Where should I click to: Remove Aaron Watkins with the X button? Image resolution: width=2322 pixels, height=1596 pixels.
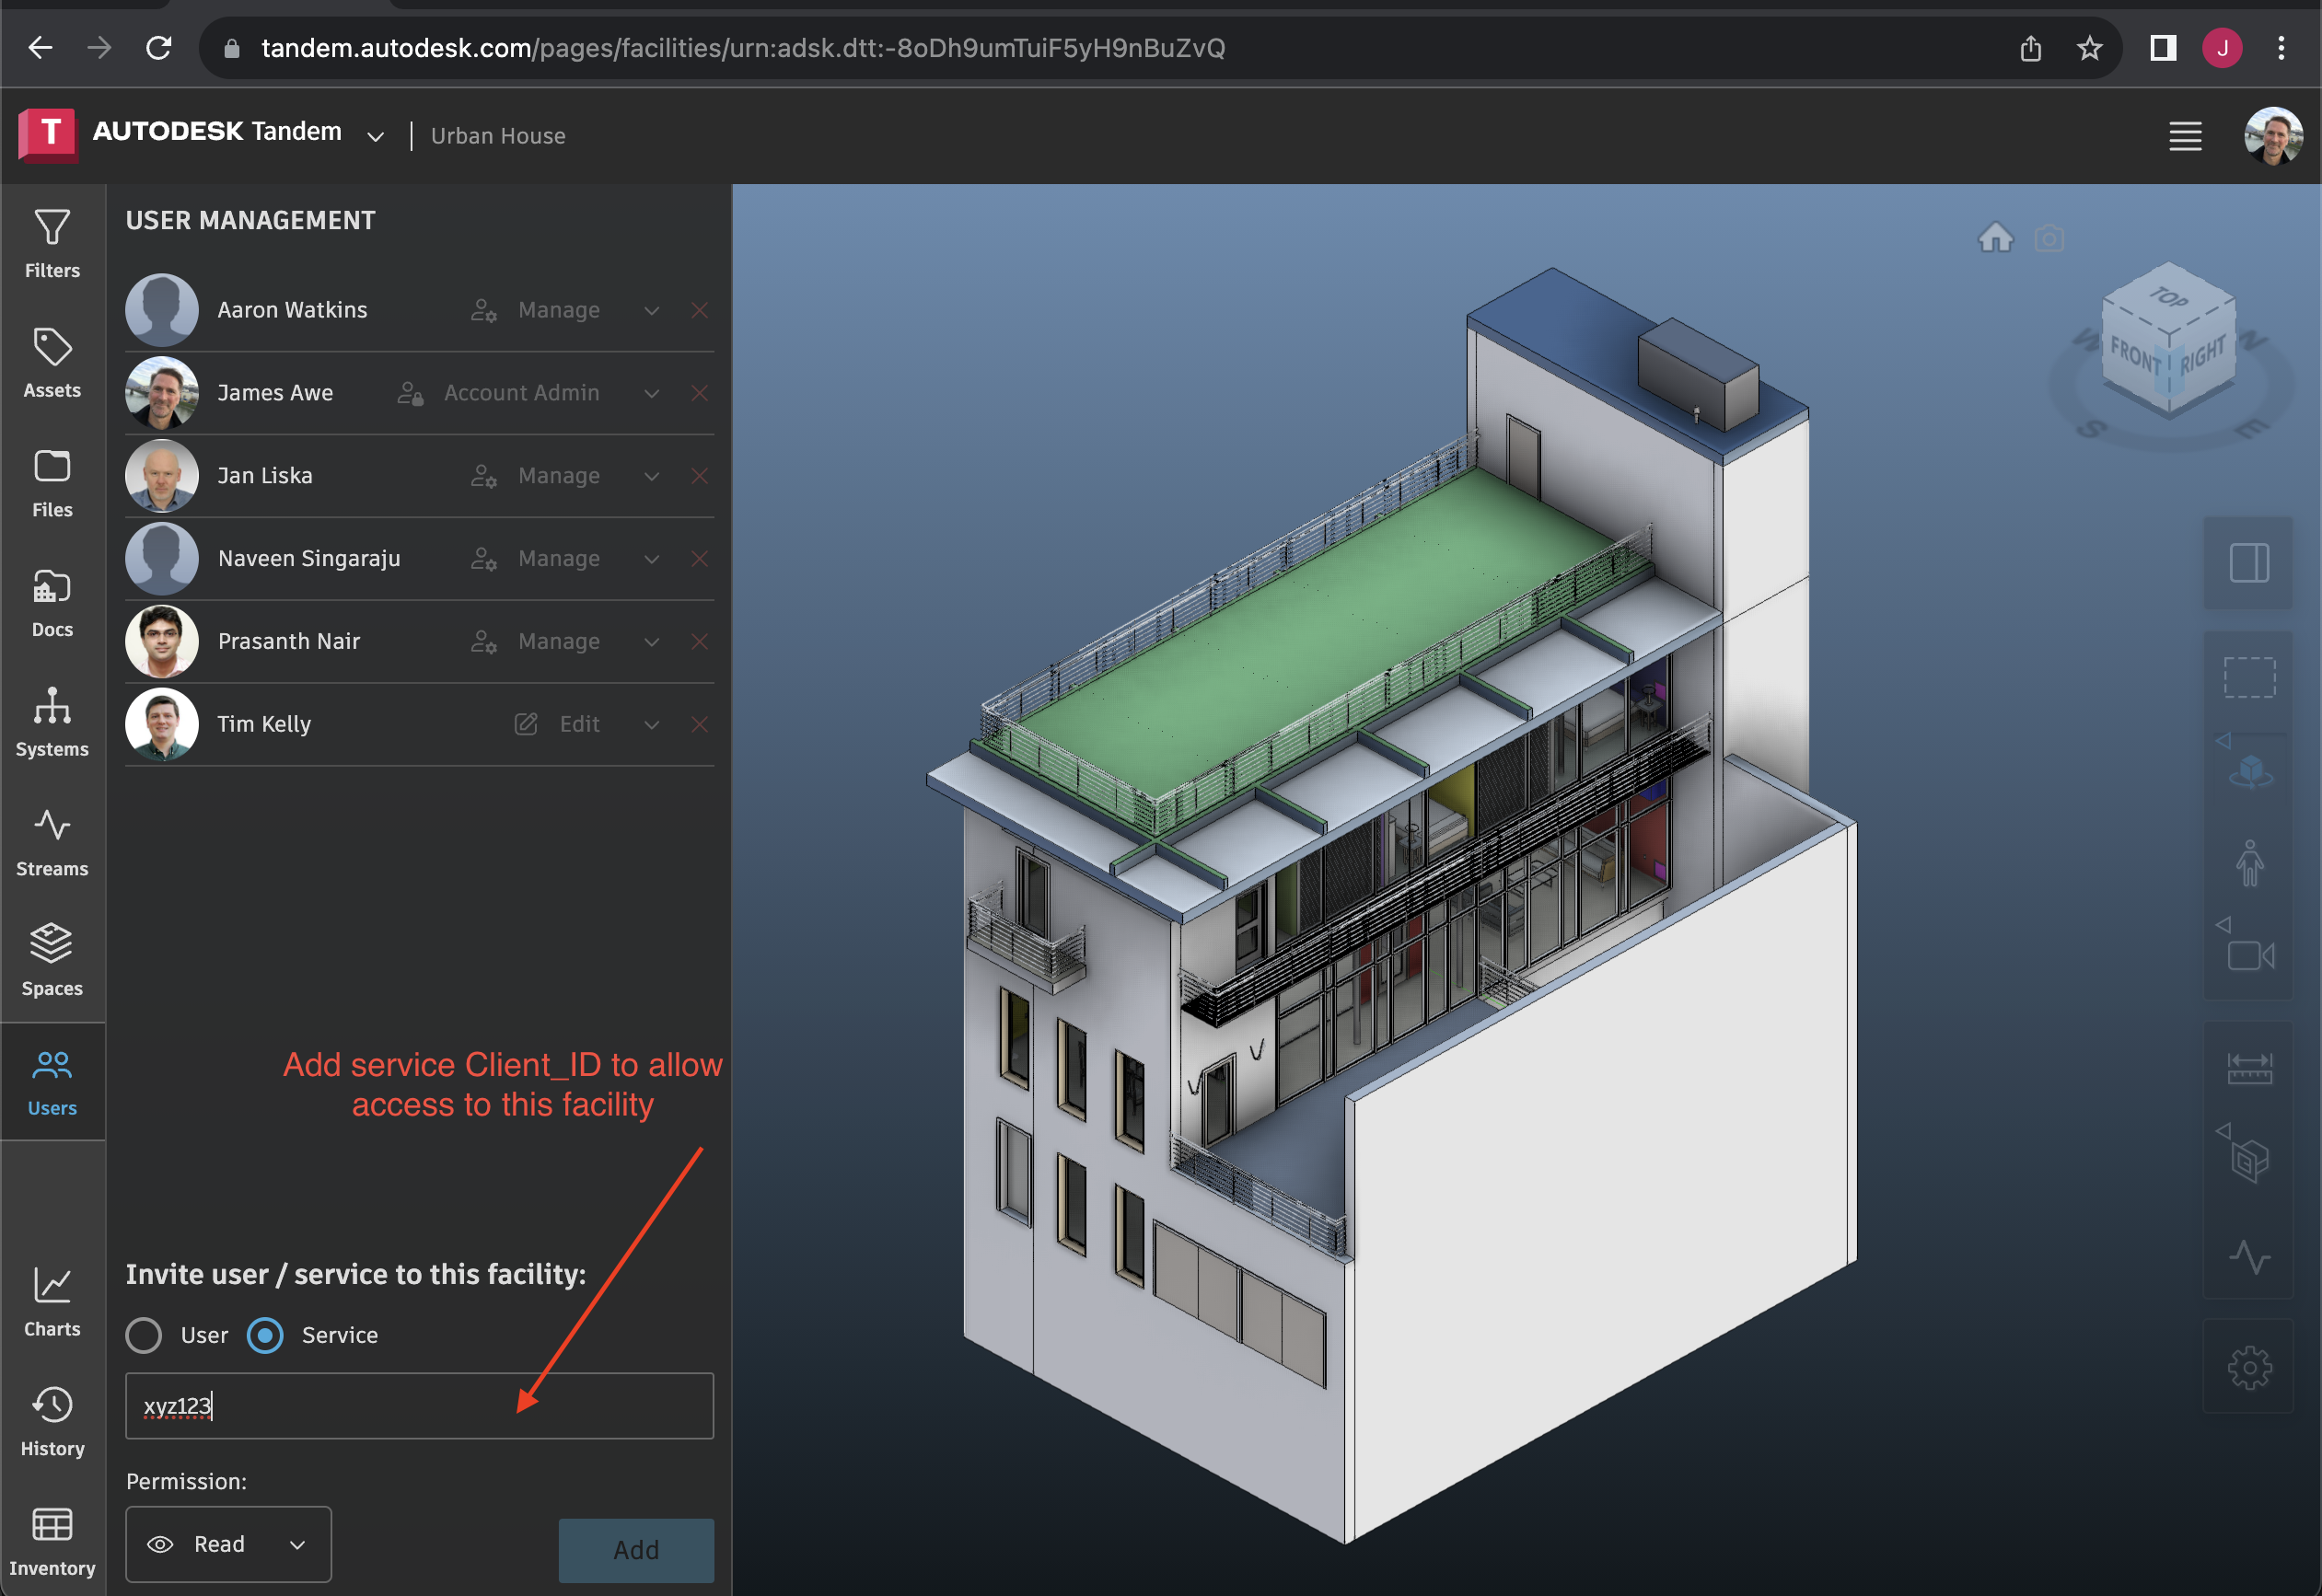point(700,310)
